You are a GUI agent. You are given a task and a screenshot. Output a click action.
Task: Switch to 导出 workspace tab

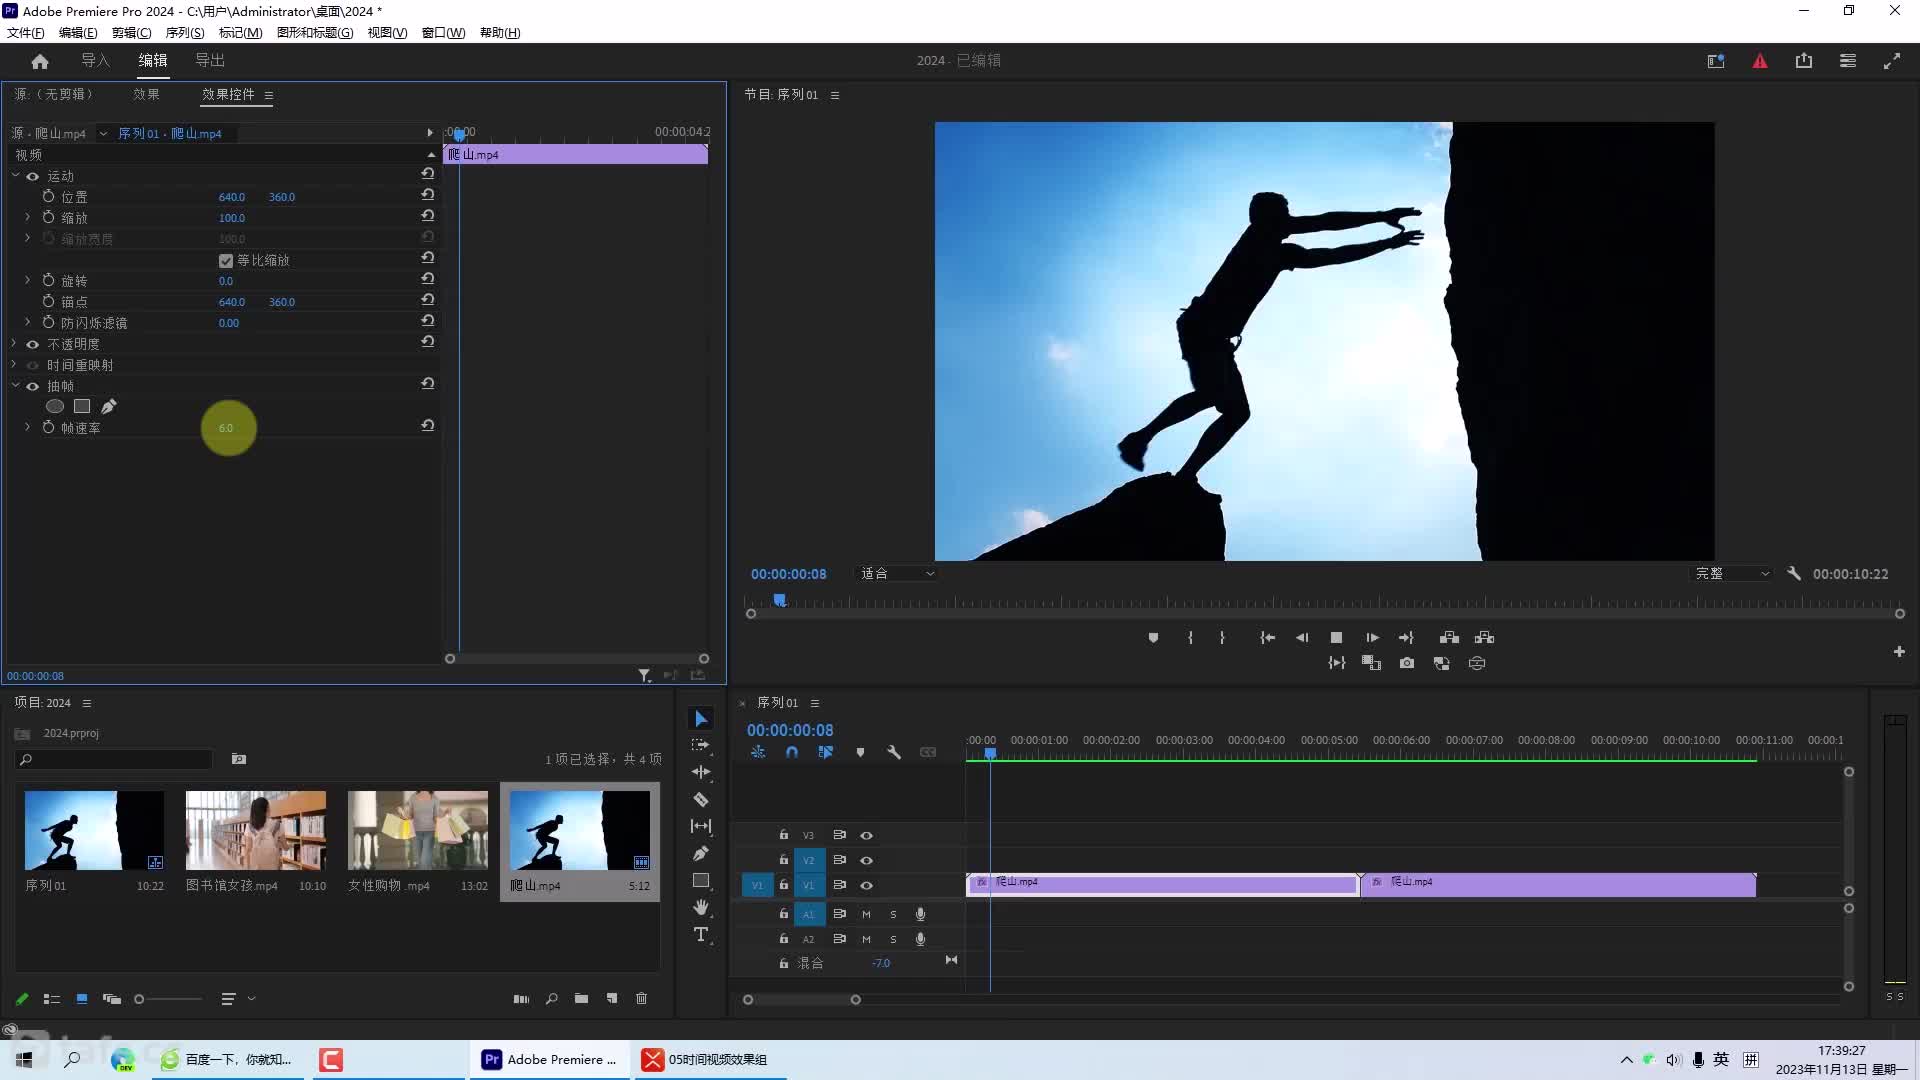point(210,61)
